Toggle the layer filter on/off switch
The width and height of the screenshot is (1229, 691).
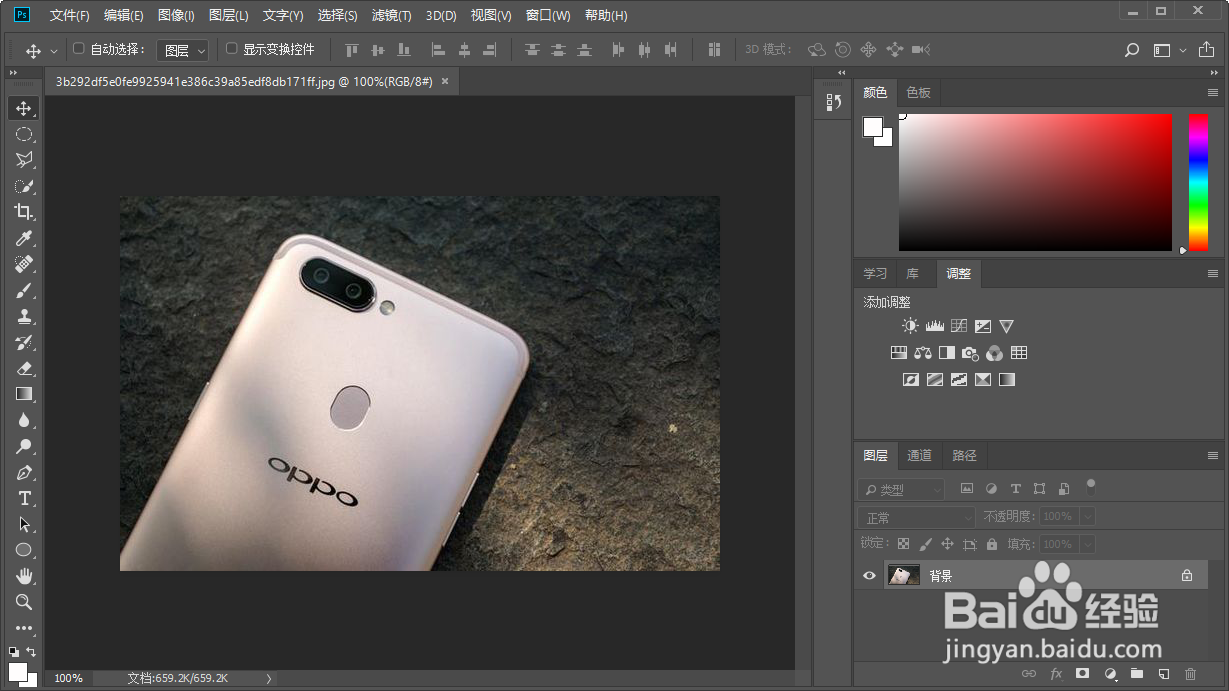pos(1091,487)
